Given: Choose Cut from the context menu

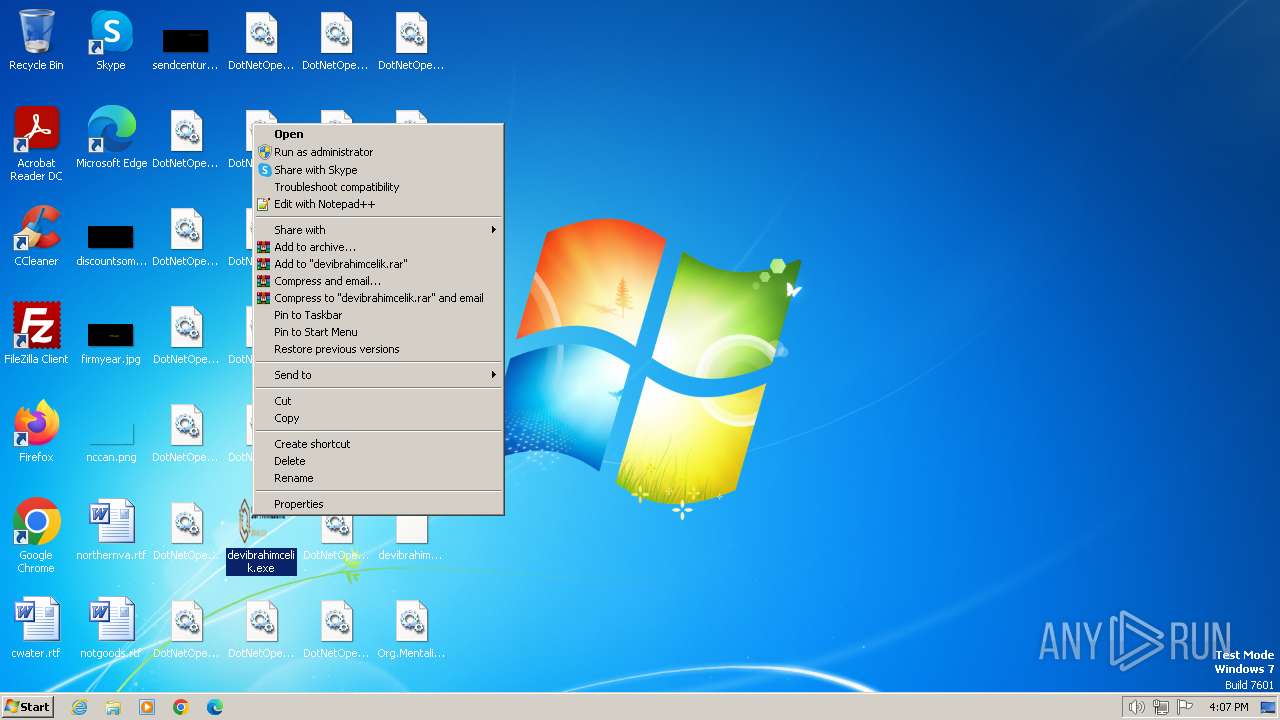Looking at the screenshot, I should coord(378,401).
